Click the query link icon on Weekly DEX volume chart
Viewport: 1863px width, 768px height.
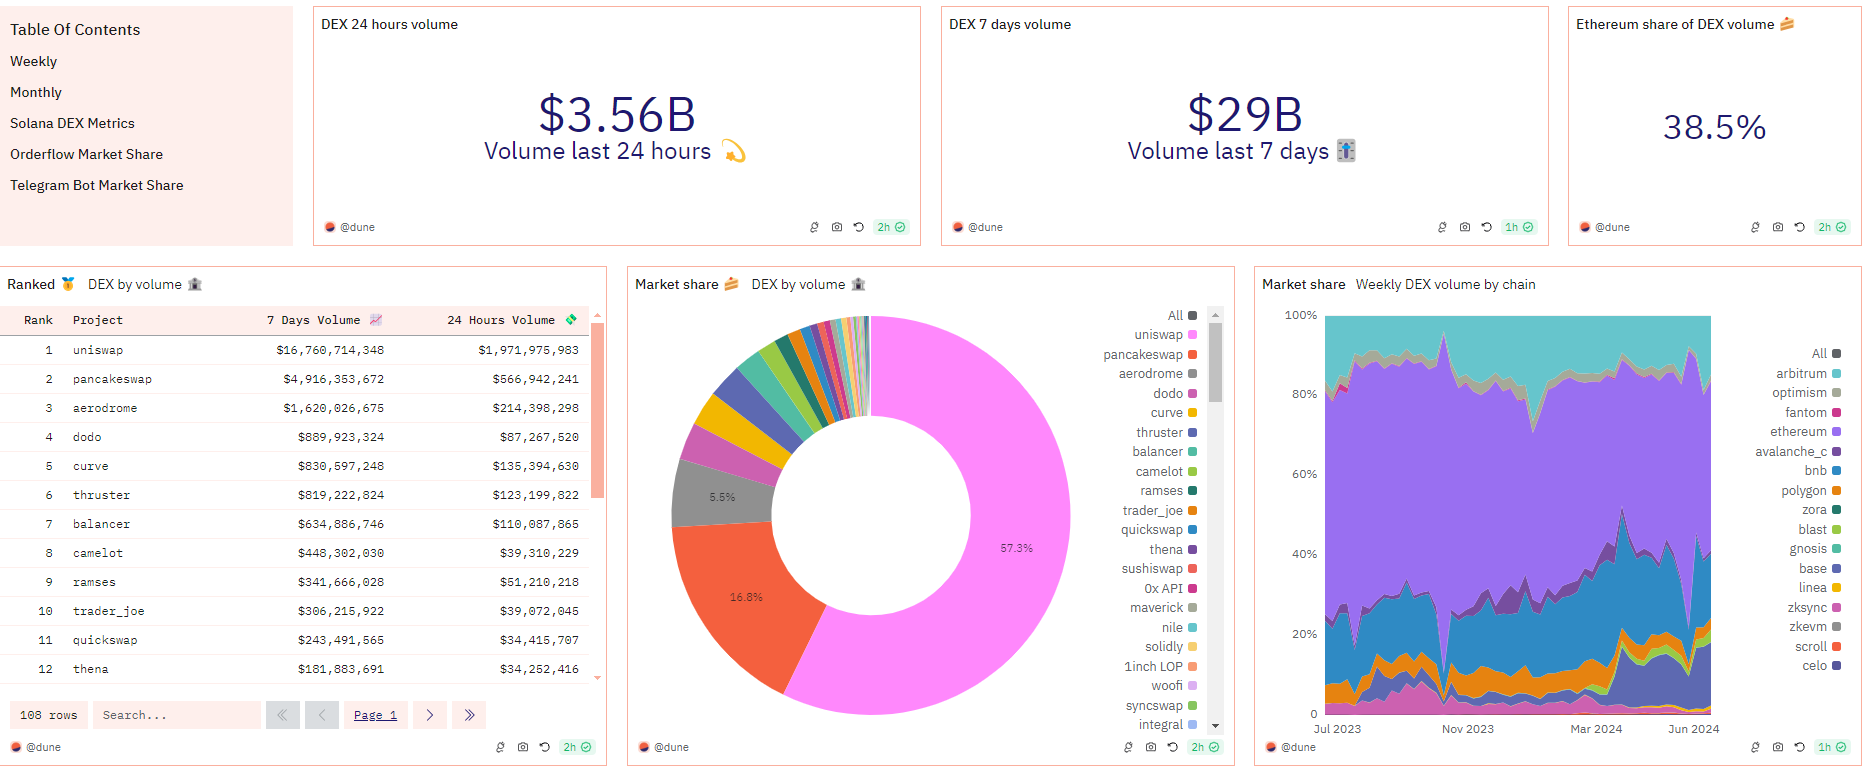pyautogui.click(x=1755, y=747)
